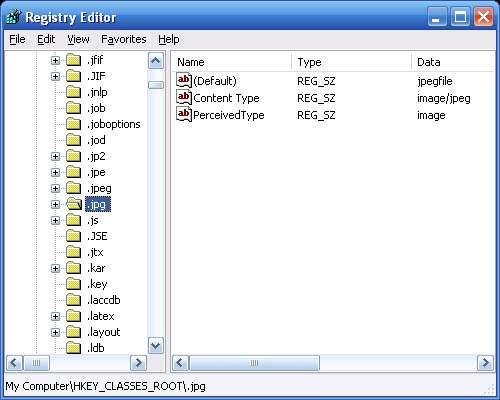
Task: Minimize the Registry Editor window
Action: [x=437, y=17]
